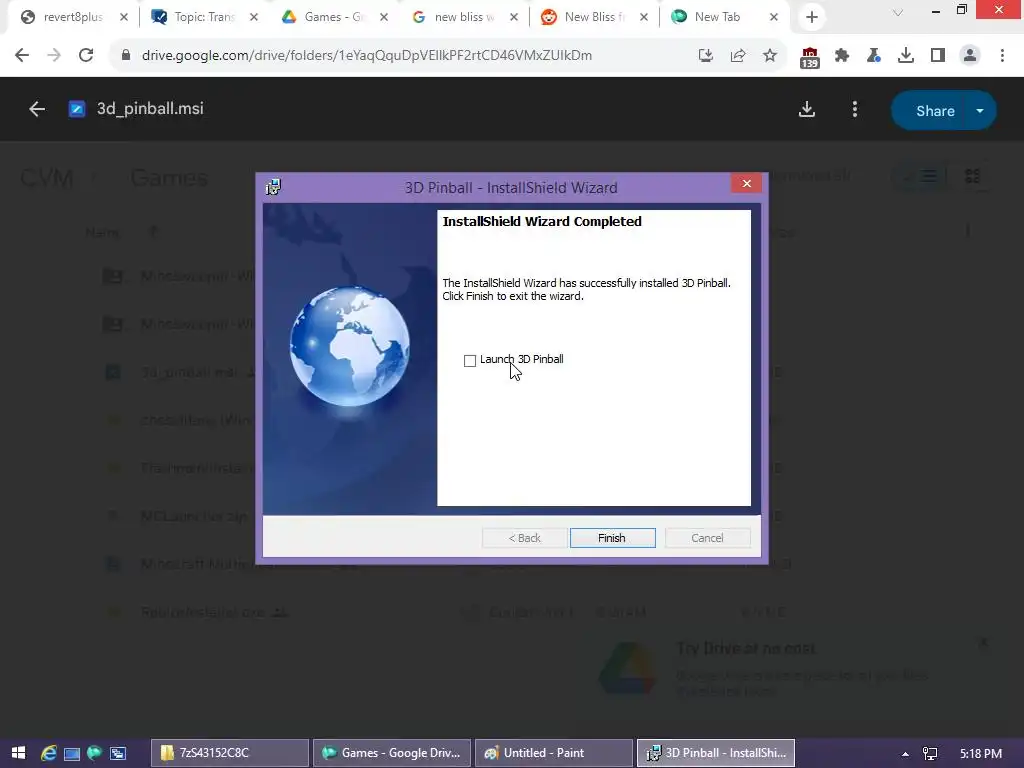
Task: Click the share page icon in address bar
Action: coord(738,56)
